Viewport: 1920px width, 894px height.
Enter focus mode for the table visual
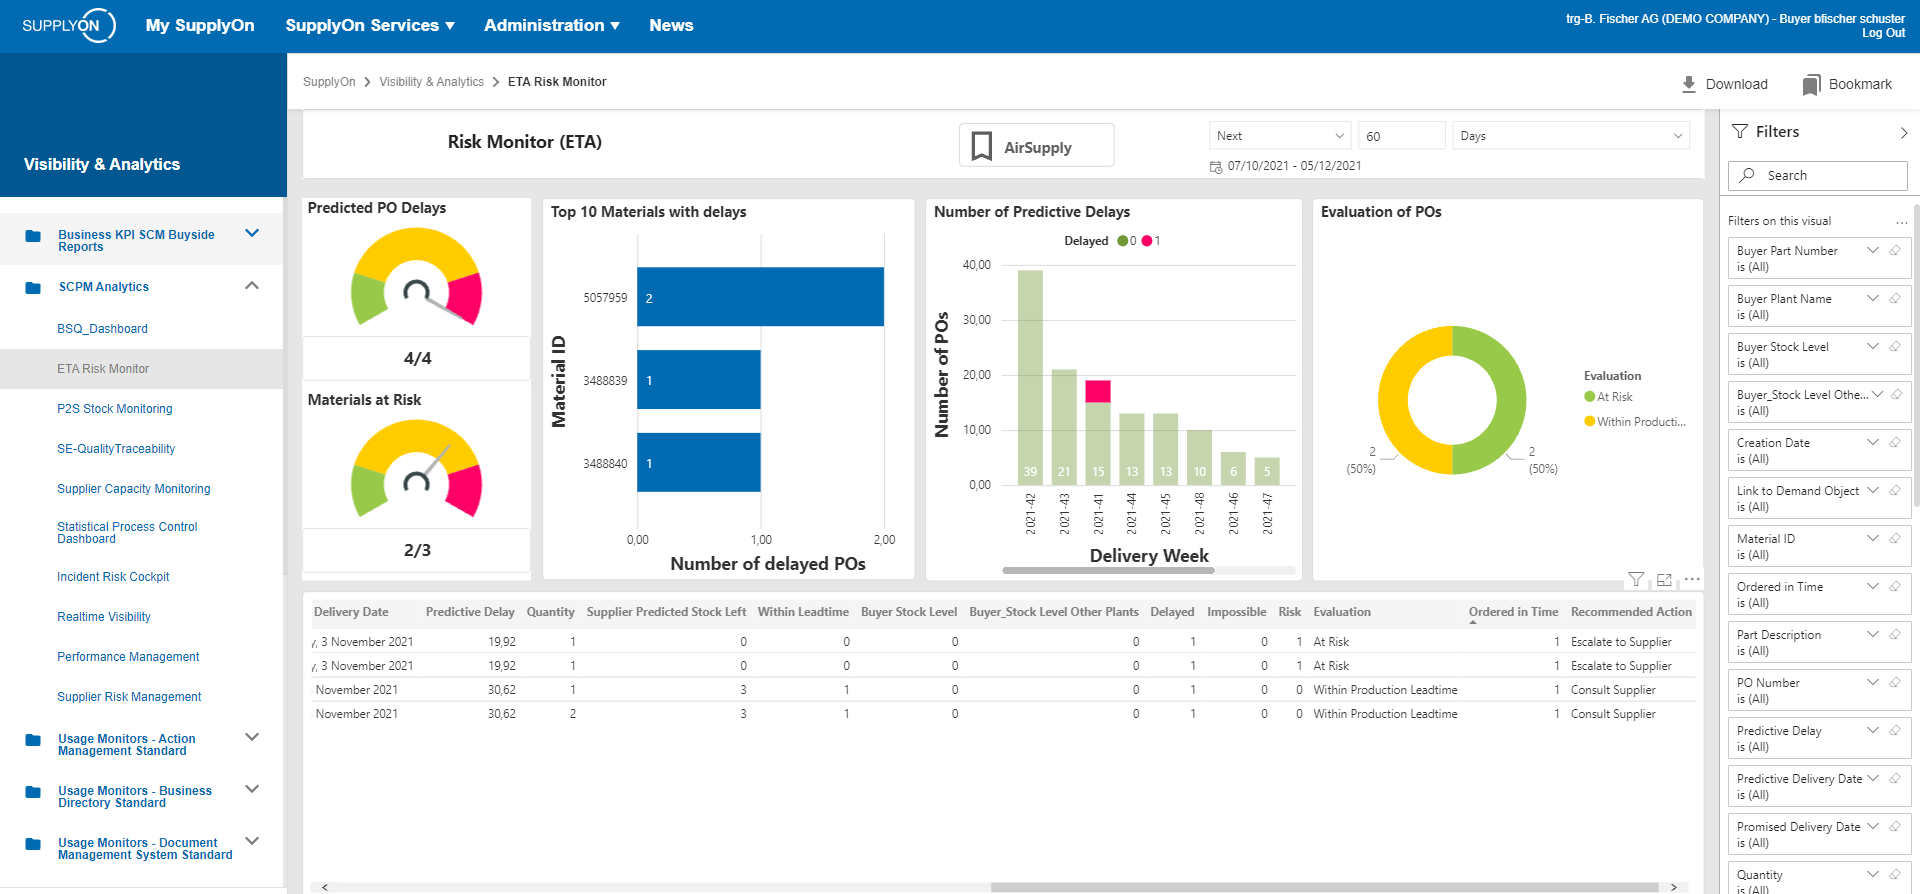pyautogui.click(x=1664, y=579)
